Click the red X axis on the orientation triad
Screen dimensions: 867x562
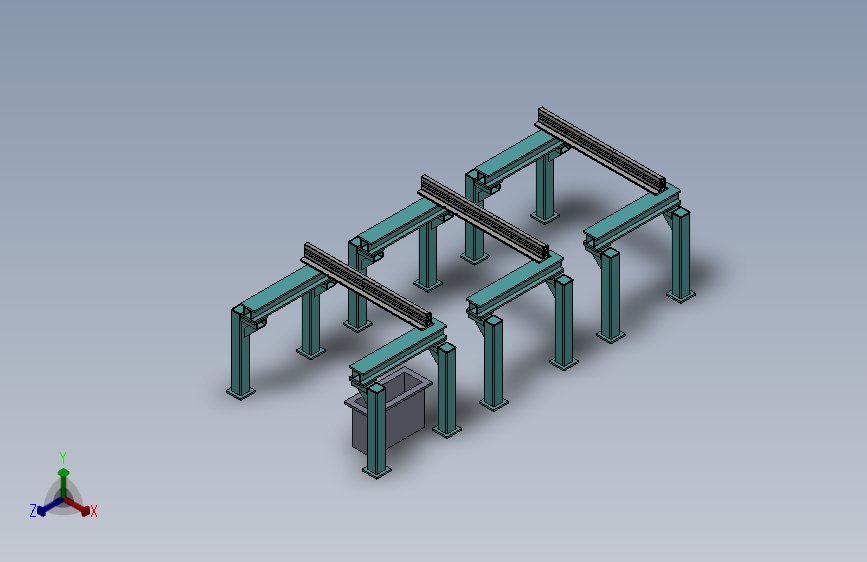coord(78,506)
